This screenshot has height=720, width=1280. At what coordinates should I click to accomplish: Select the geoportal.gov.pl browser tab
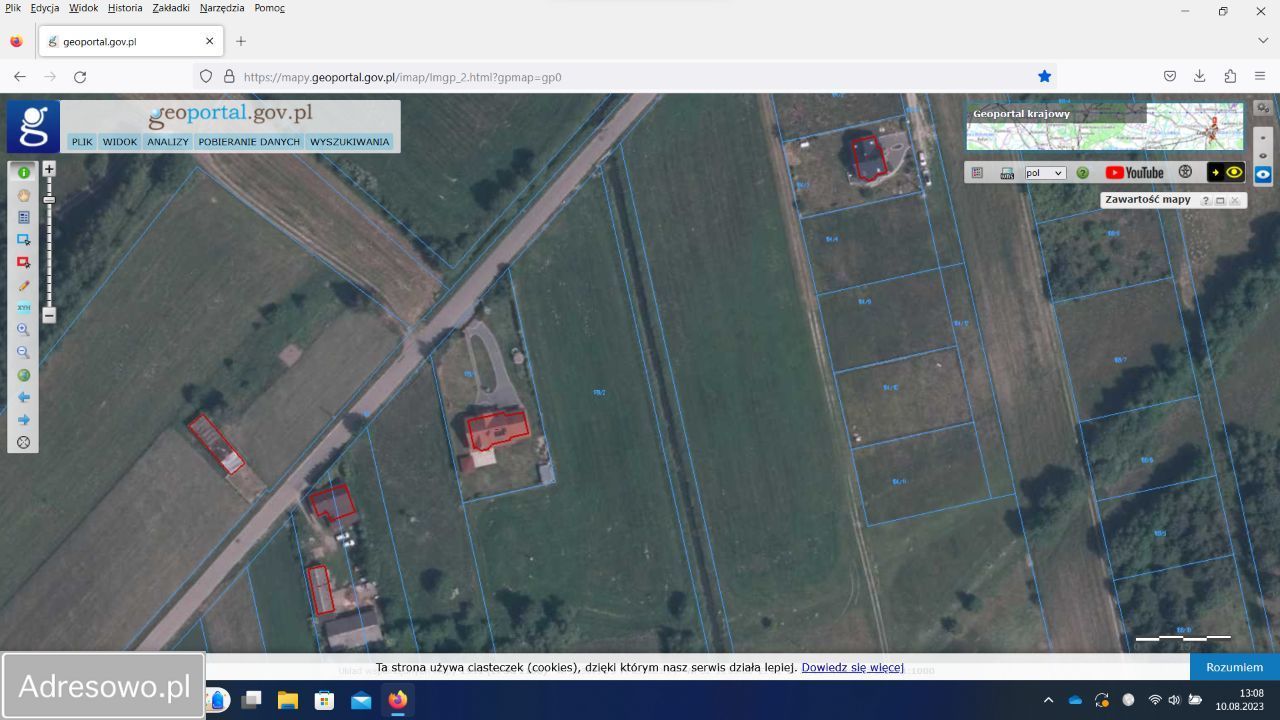tap(130, 42)
